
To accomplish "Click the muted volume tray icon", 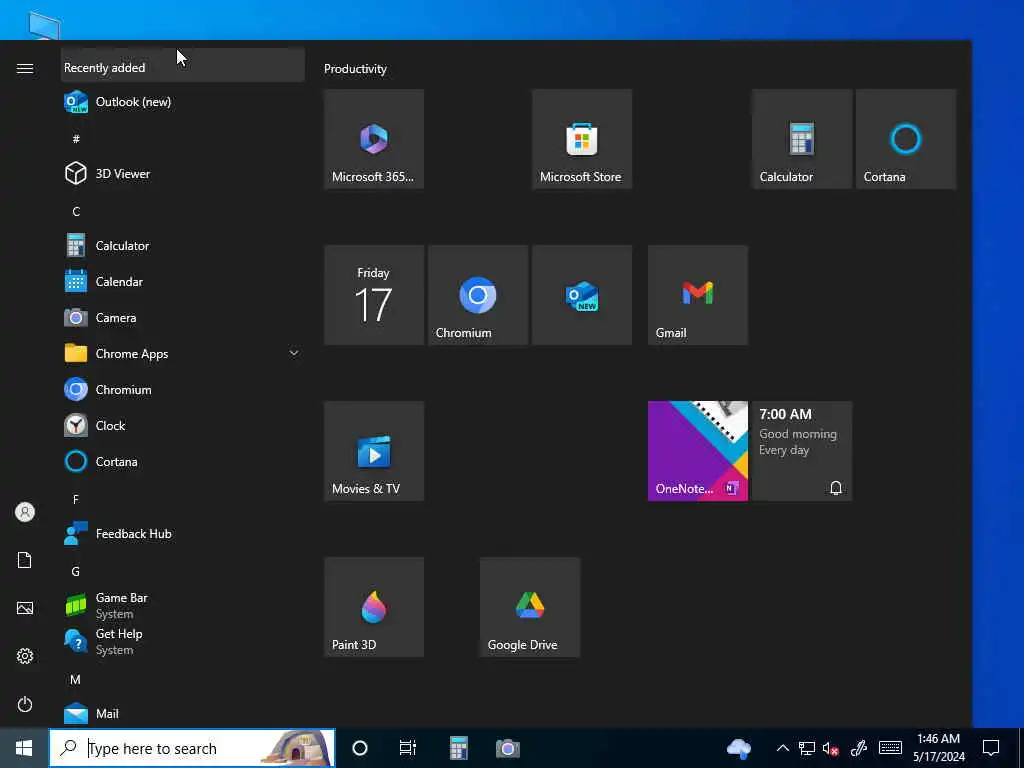I will click(x=831, y=748).
